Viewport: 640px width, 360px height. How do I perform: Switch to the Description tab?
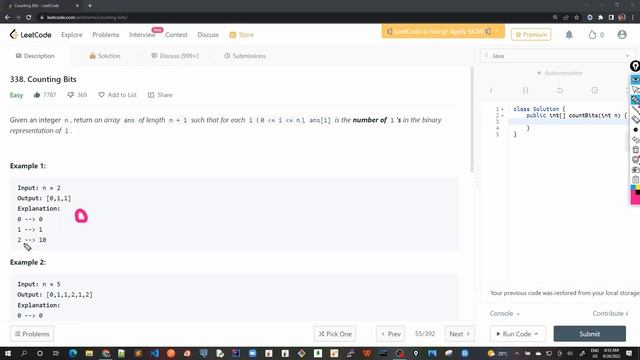tap(35, 56)
